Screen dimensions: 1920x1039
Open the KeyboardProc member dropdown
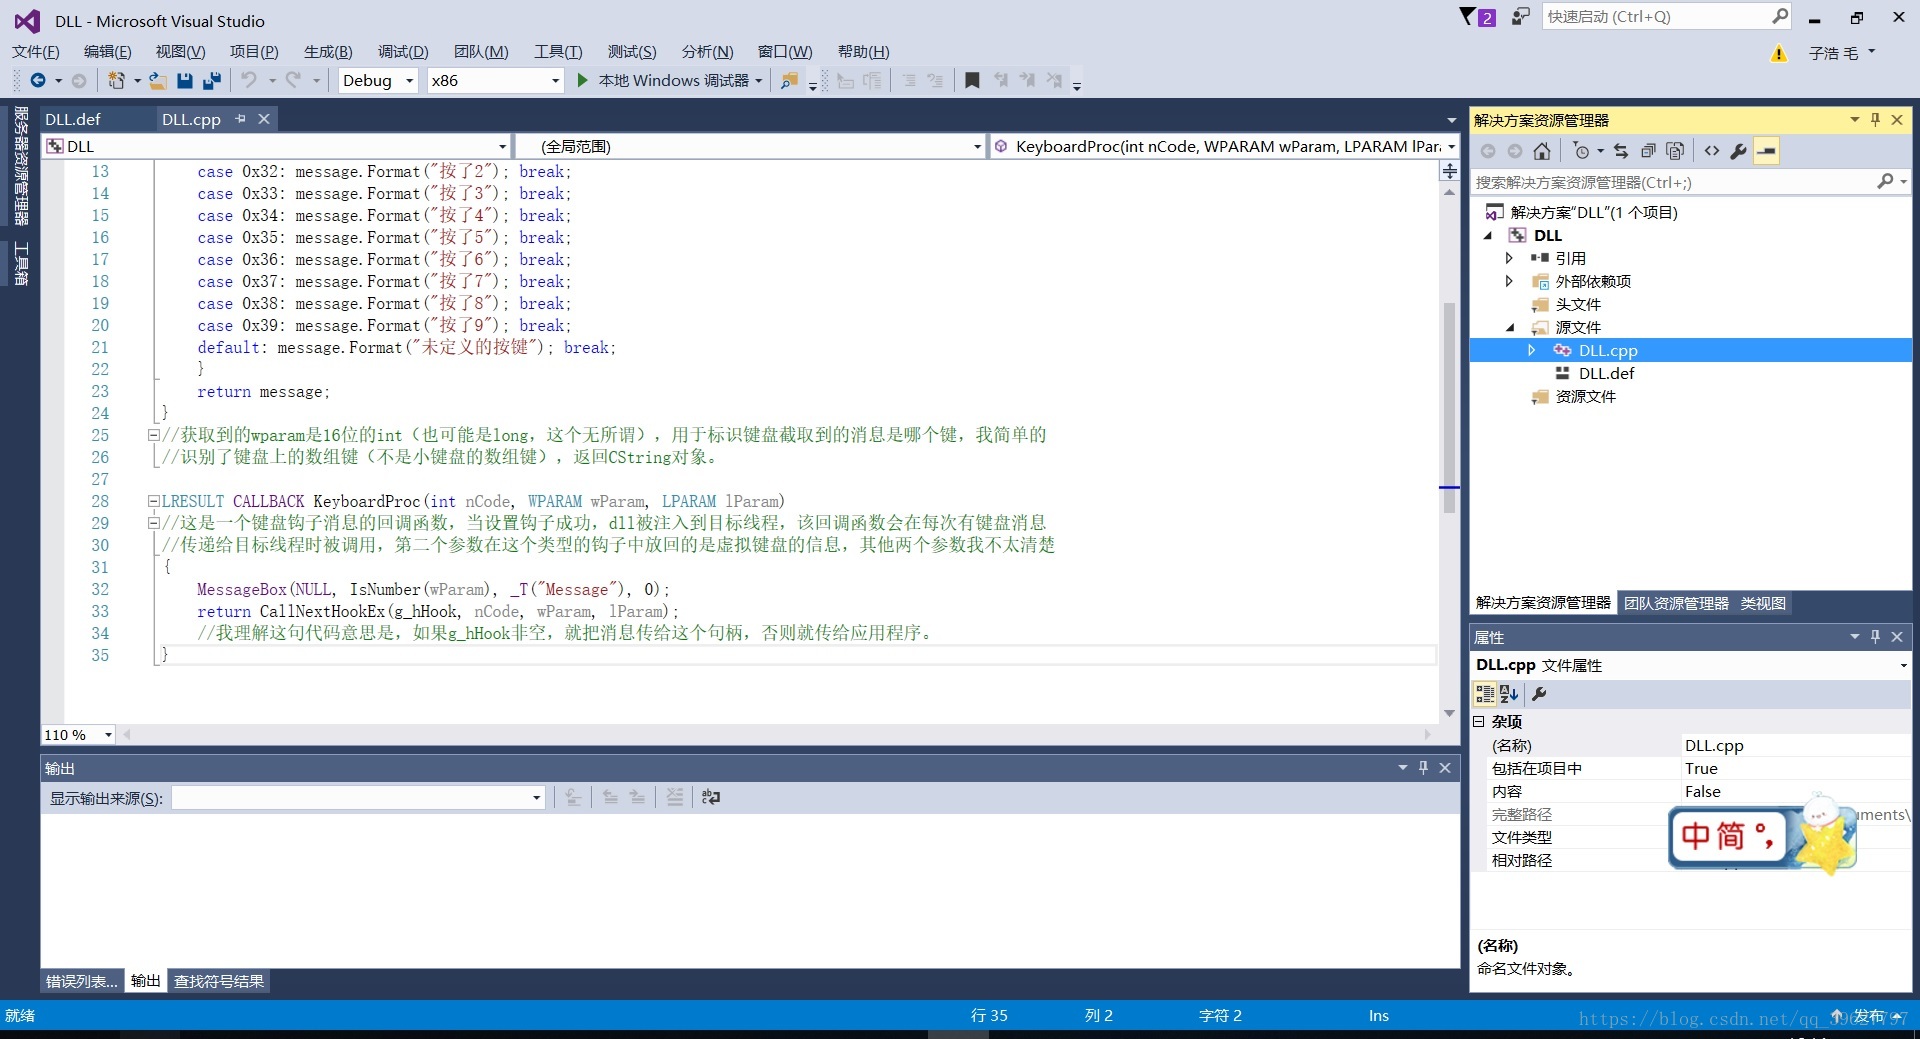click(1451, 147)
